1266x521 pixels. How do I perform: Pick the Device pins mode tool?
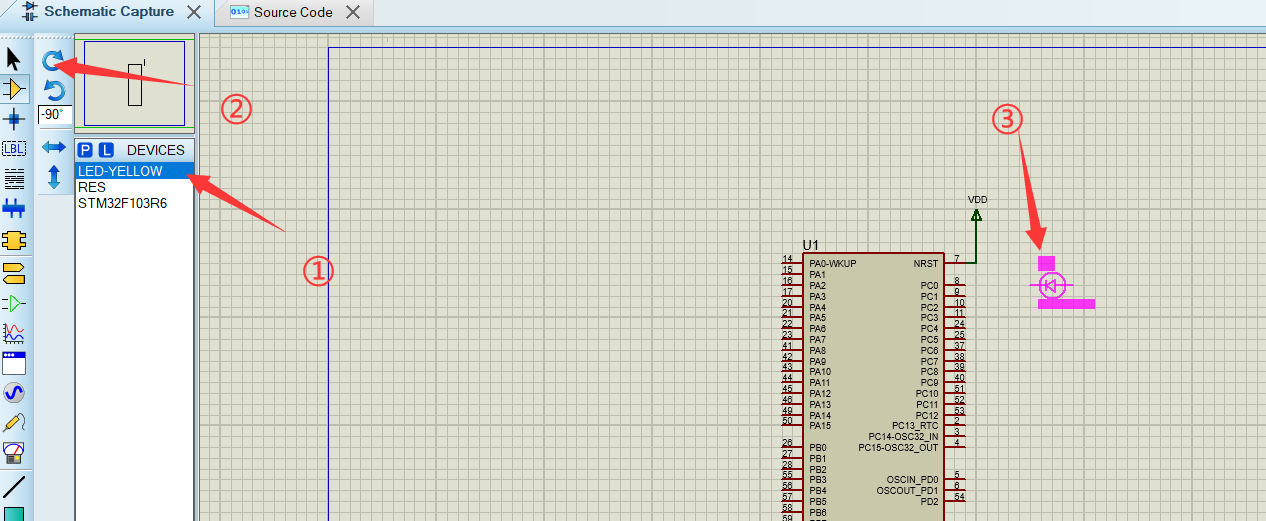pos(14,303)
